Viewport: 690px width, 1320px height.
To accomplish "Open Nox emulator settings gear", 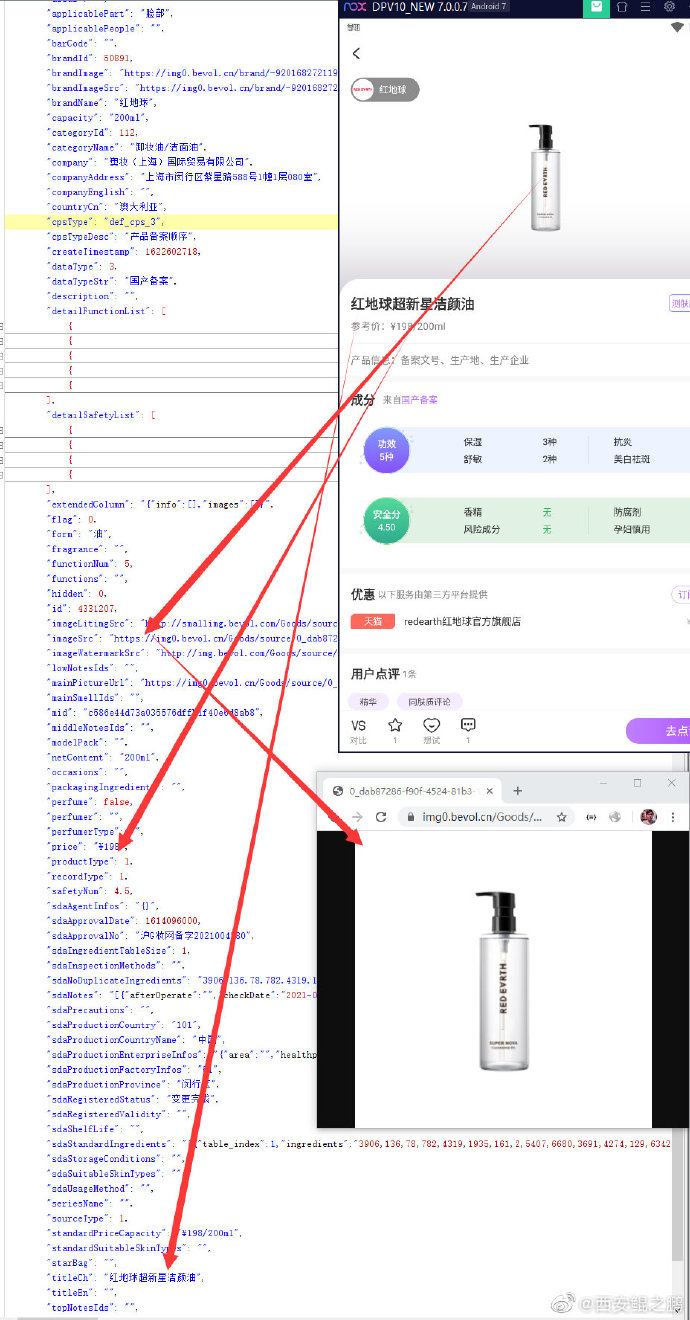I will (x=669, y=7).
